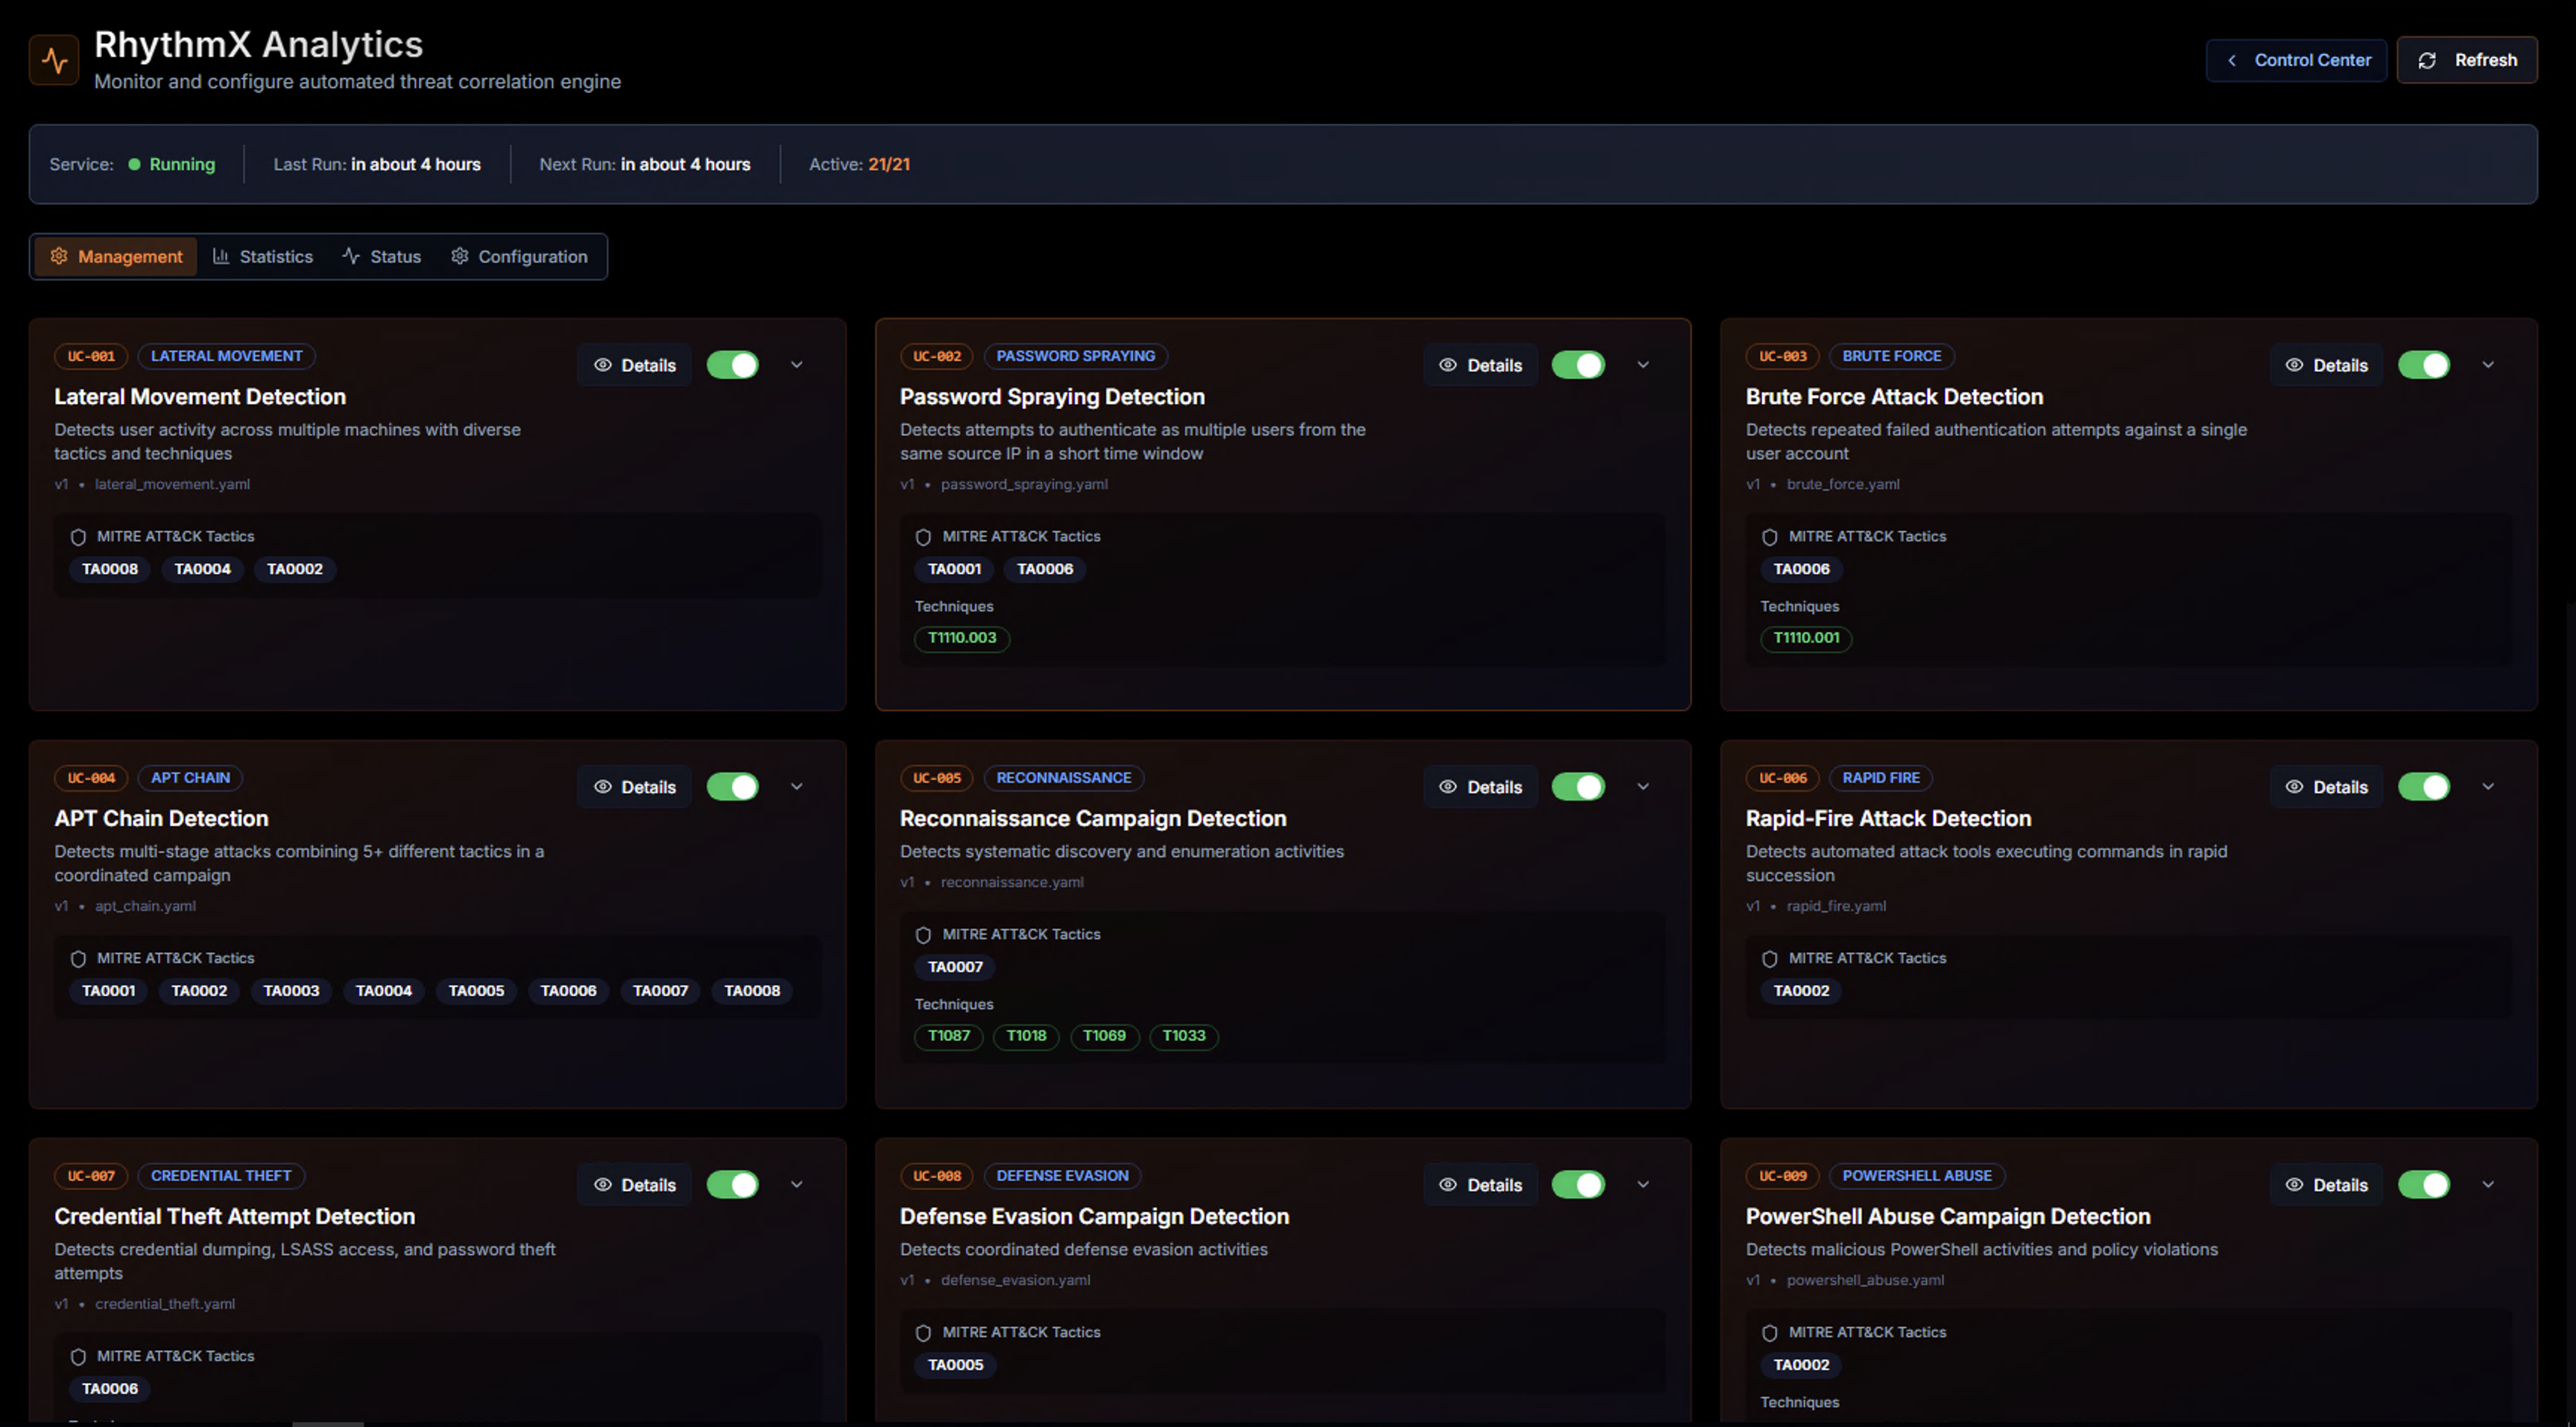Expand the Reconnaissance Campaign Detection card
Viewport: 2576px width, 1427px height.
click(x=1643, y=787)
